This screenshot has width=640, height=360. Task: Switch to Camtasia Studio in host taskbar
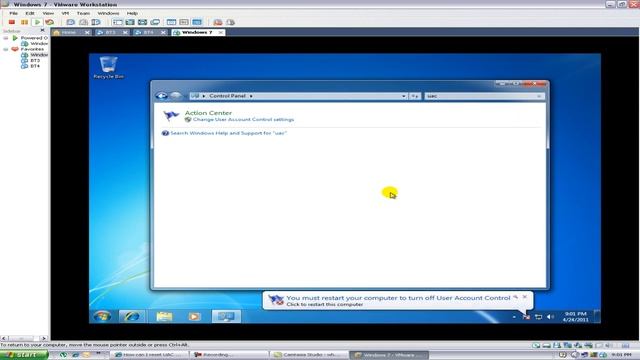coord(309,355)
